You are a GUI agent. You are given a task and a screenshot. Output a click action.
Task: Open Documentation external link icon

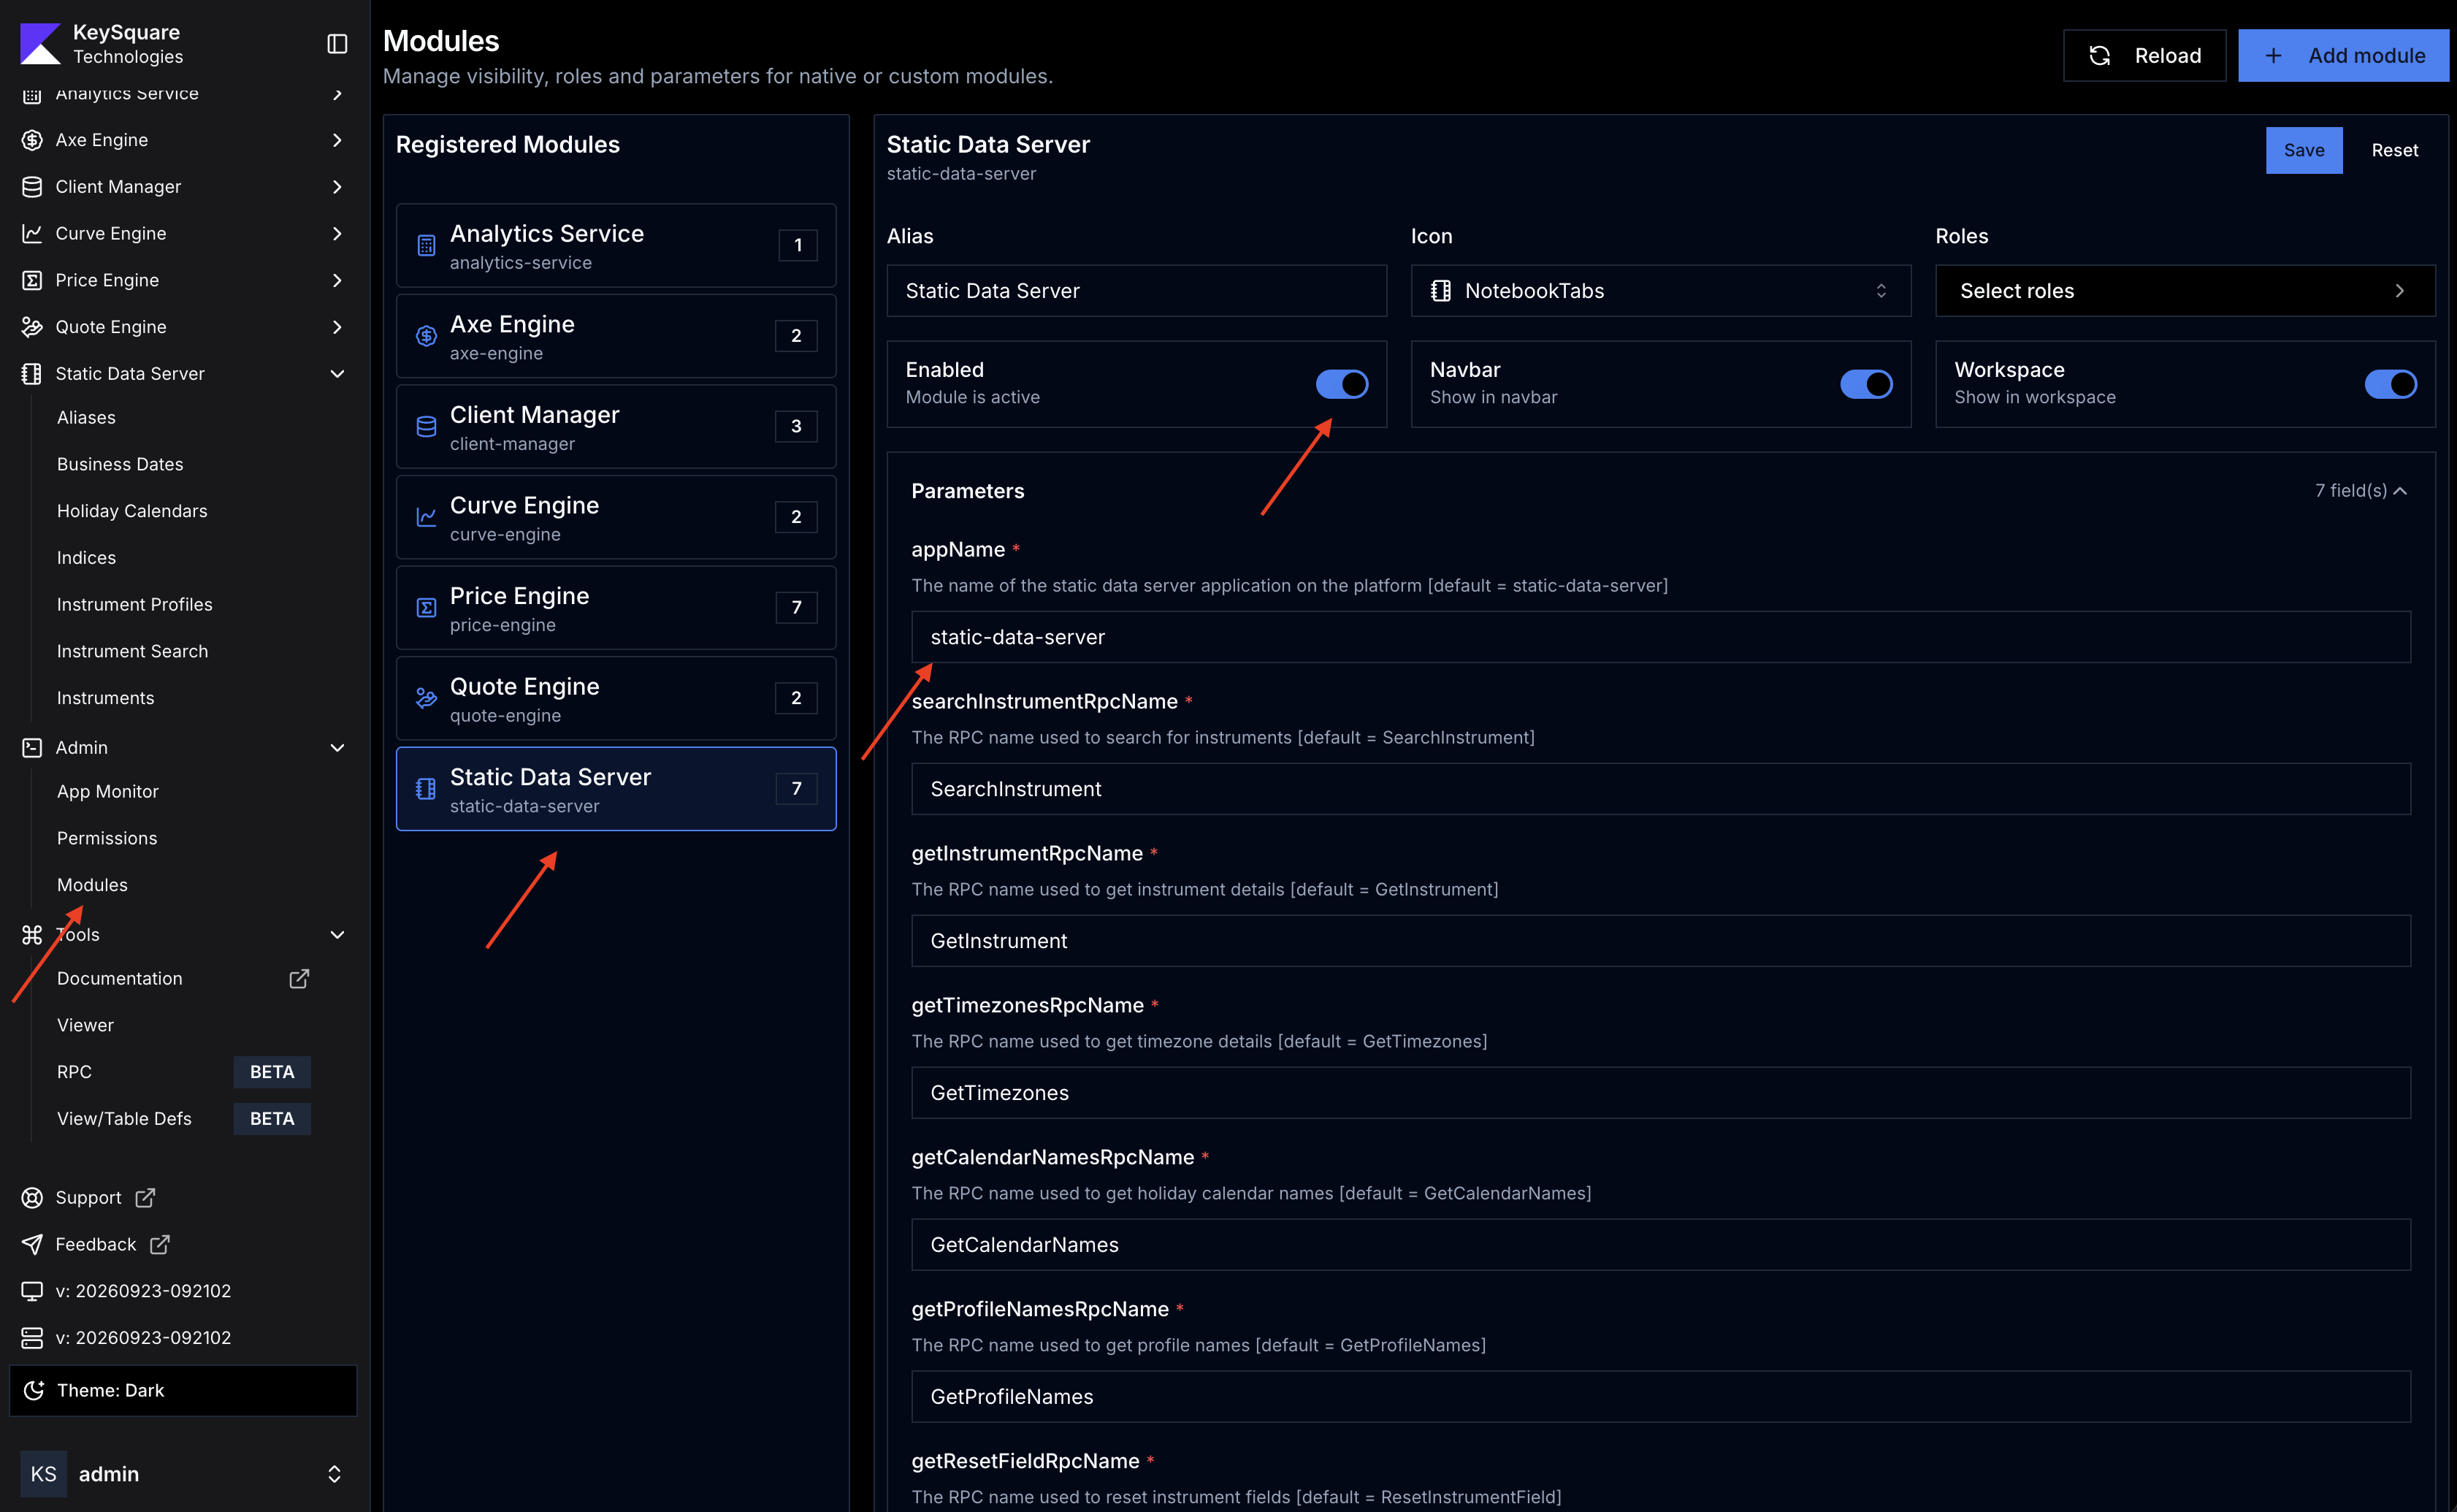[299, 978]
